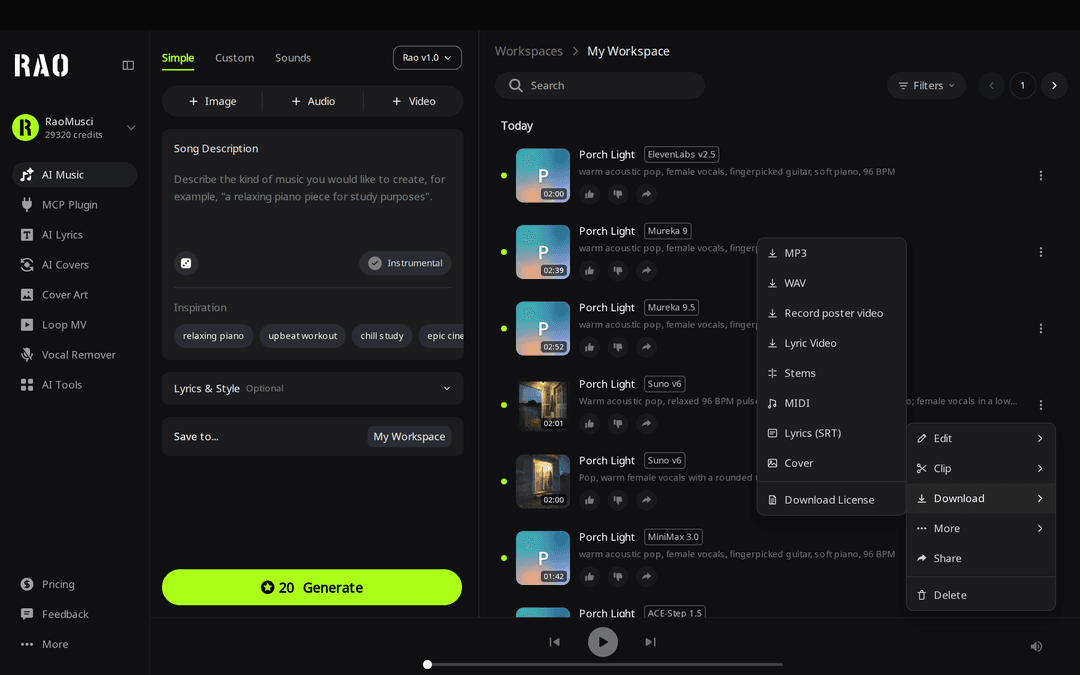Screen dimensions: 1080x675
Task: Open the Download submenu entry
Action: (981, 499)
